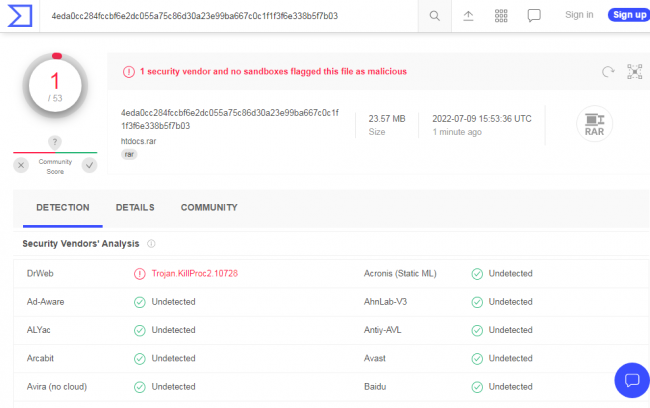Open the blue chat widget button

pyautogui.click(x=632, y=380)
